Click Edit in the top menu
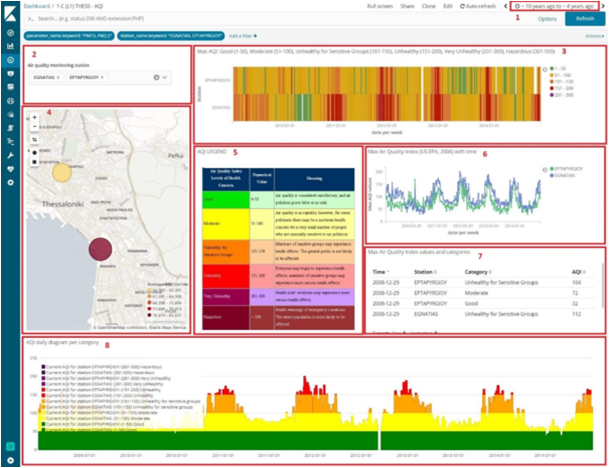The height and width of the screenshot is (468, 609). (447, 6)
